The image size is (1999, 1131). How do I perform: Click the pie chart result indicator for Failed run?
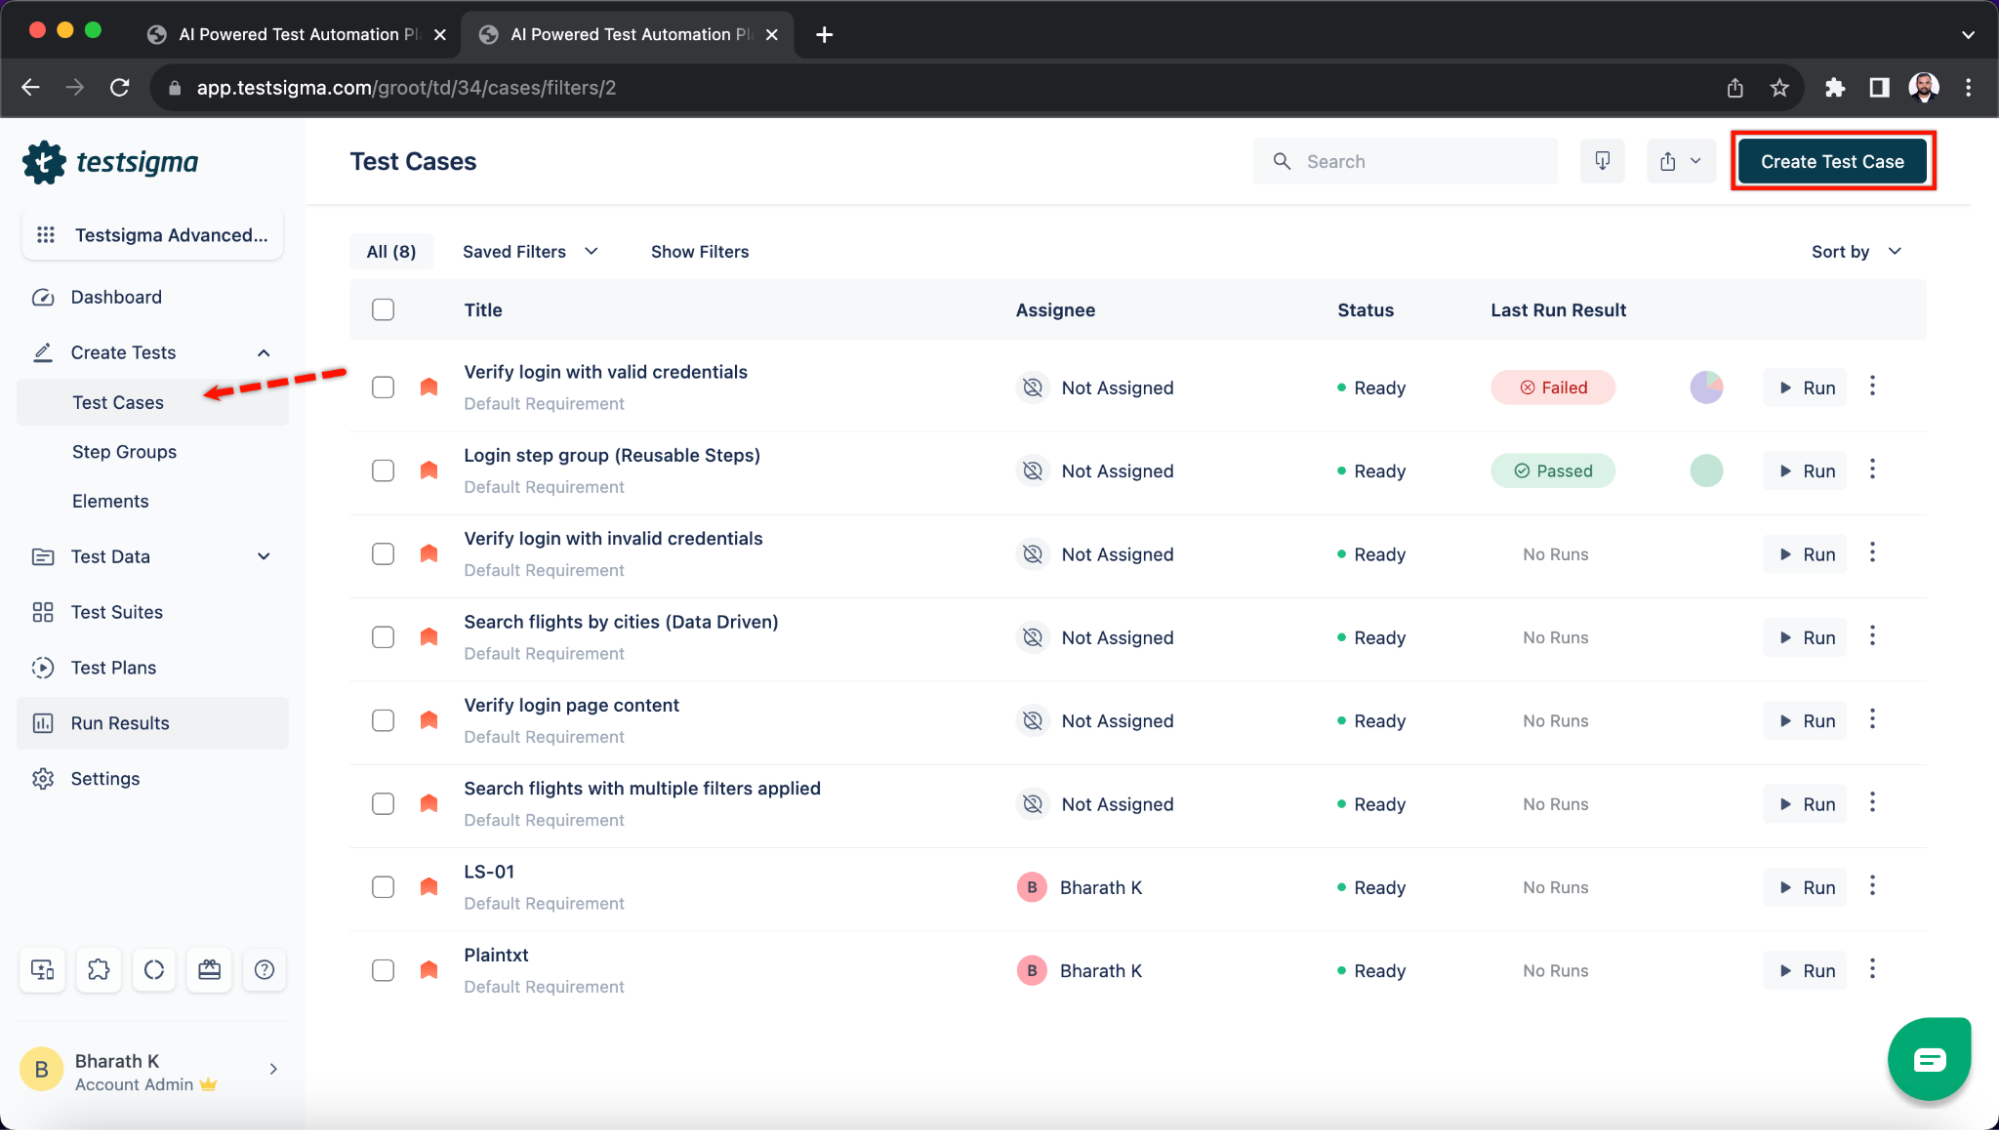click(1706, 387)
